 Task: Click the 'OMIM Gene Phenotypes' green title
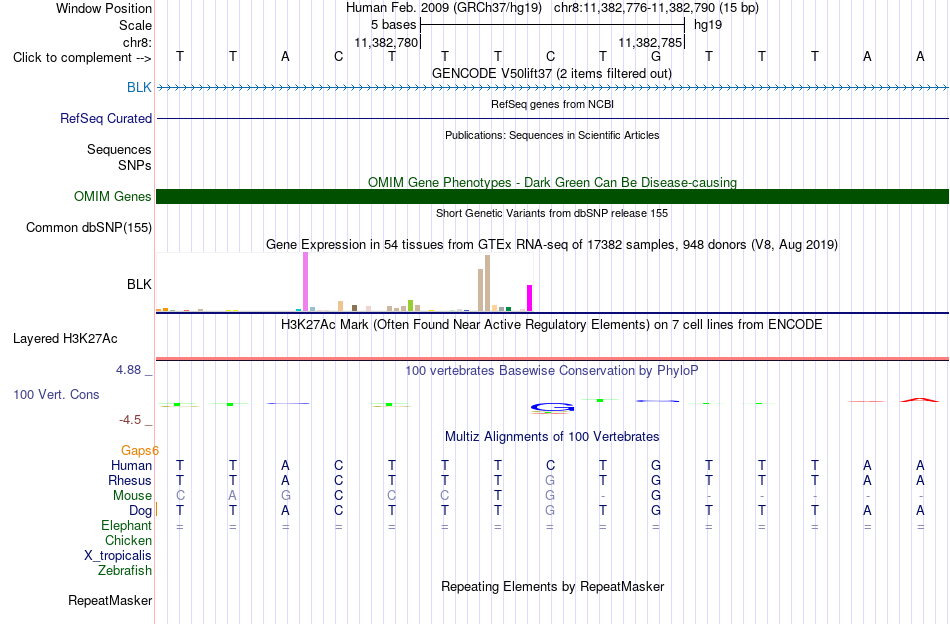click(552, 182)
